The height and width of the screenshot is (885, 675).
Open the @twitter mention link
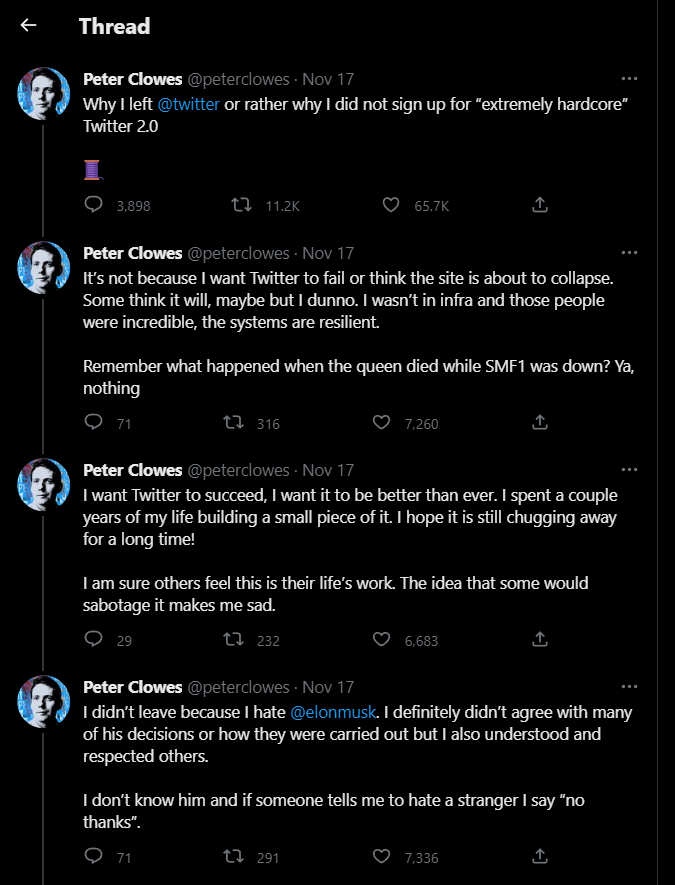188,104
